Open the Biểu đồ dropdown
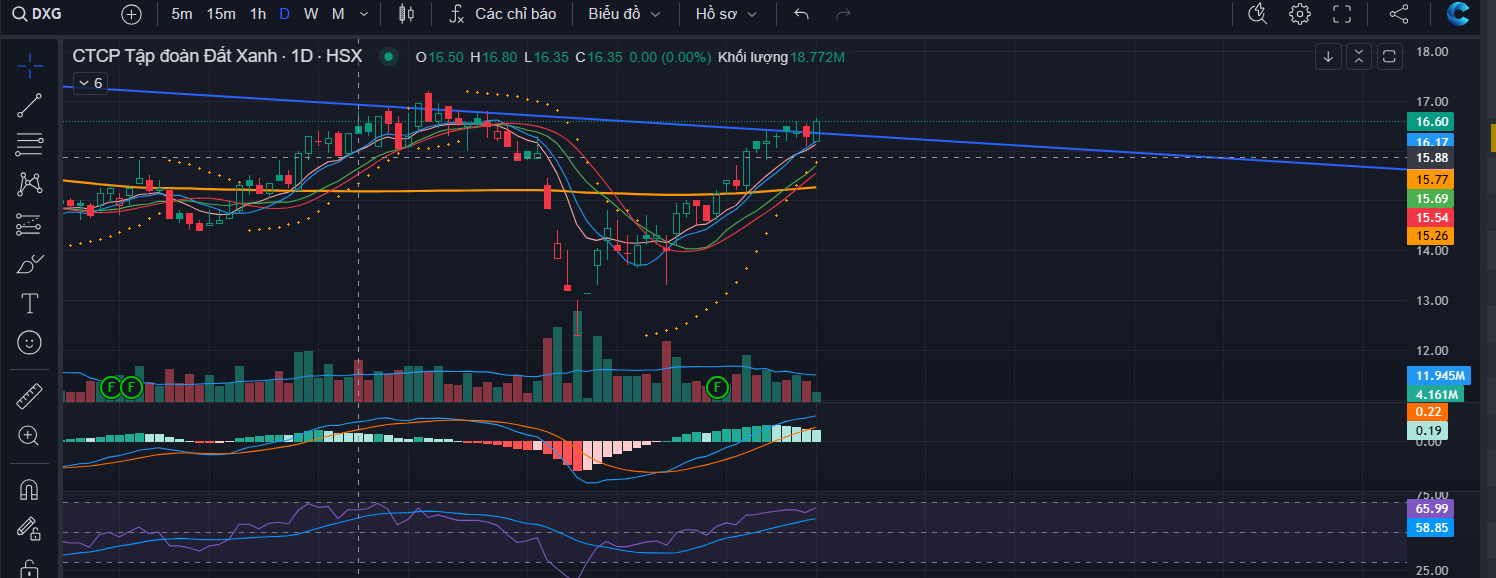The height and width of the screenshot is (578, 1496). click(x=625, y=14)
